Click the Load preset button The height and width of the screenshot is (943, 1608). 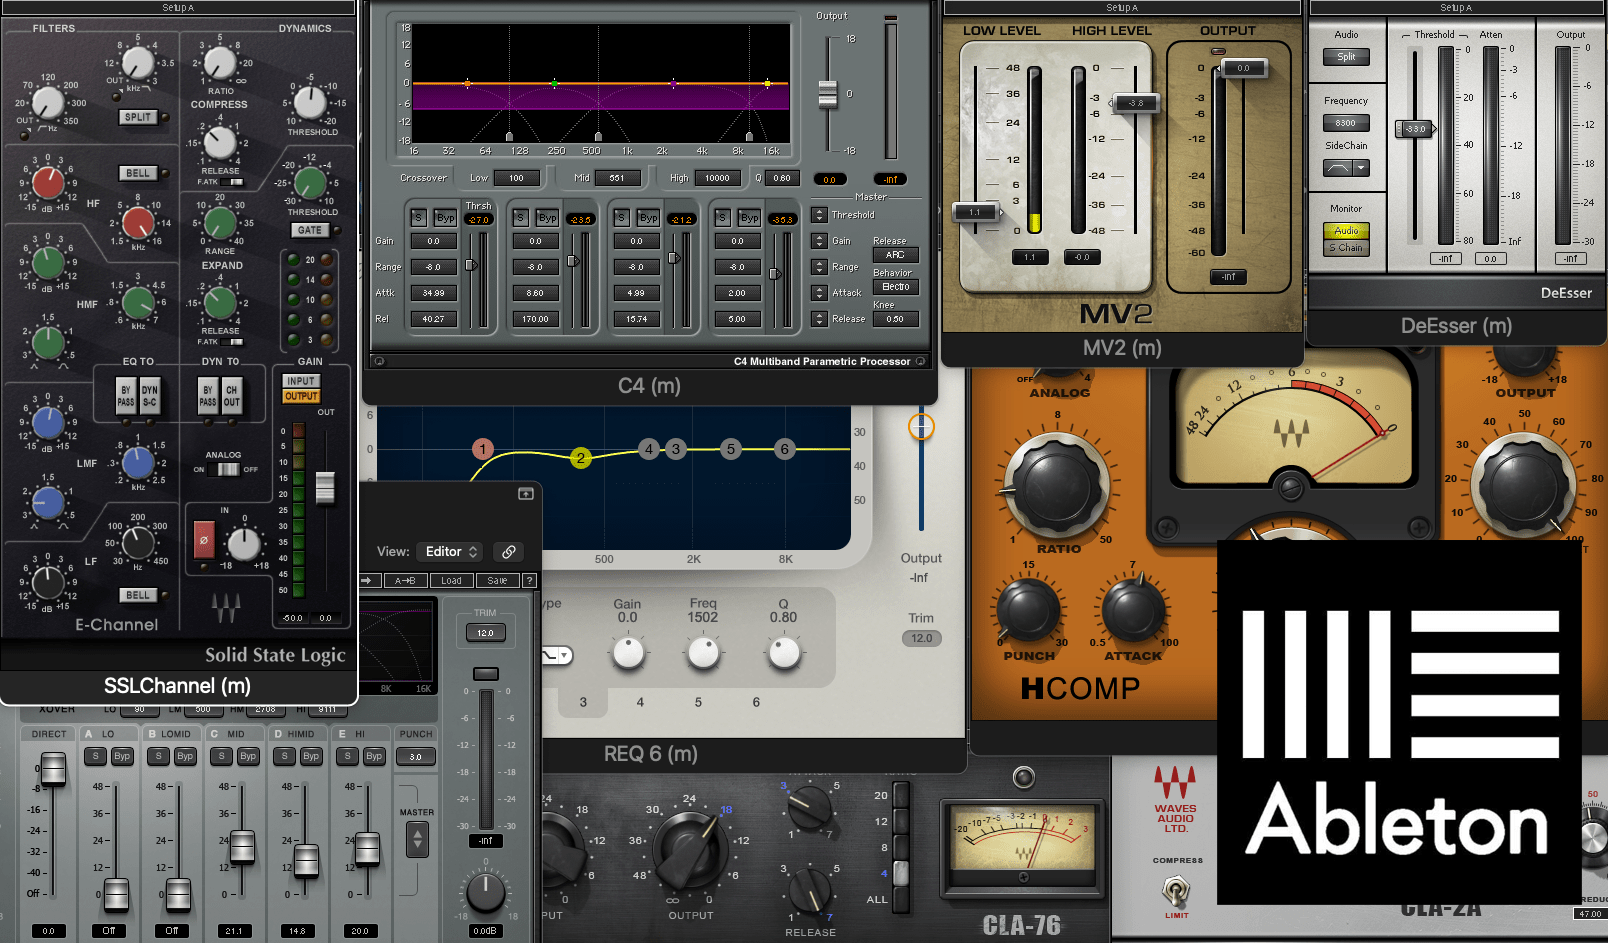coord(452,580)
